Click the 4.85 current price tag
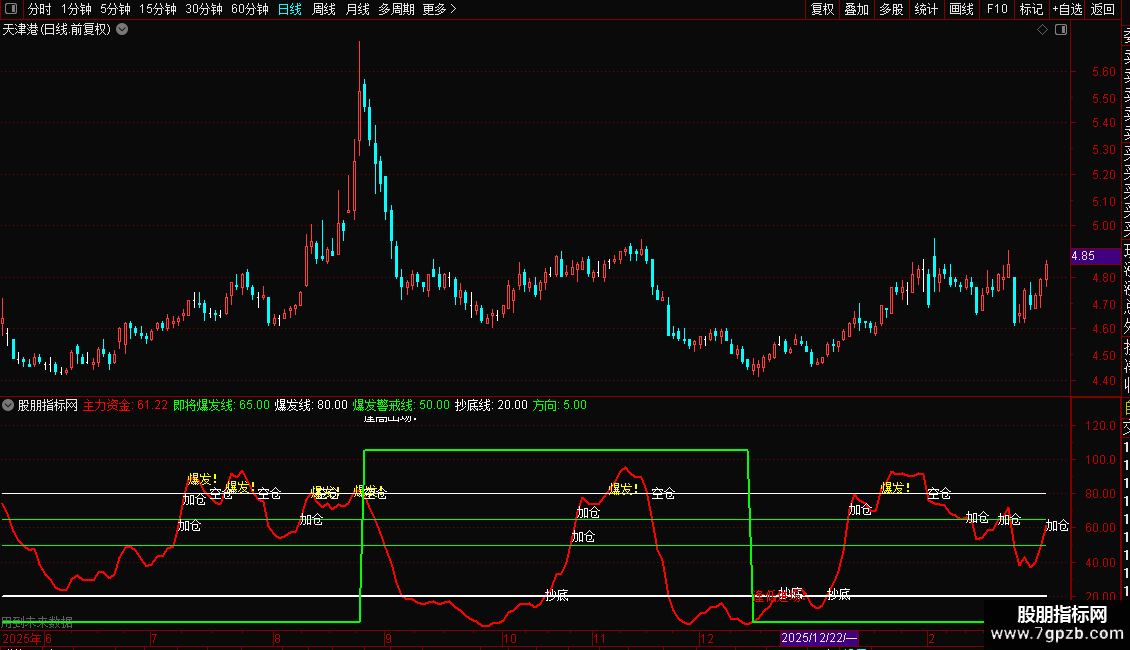Viewport: 1130px width, 650px height. point(1095,256)
